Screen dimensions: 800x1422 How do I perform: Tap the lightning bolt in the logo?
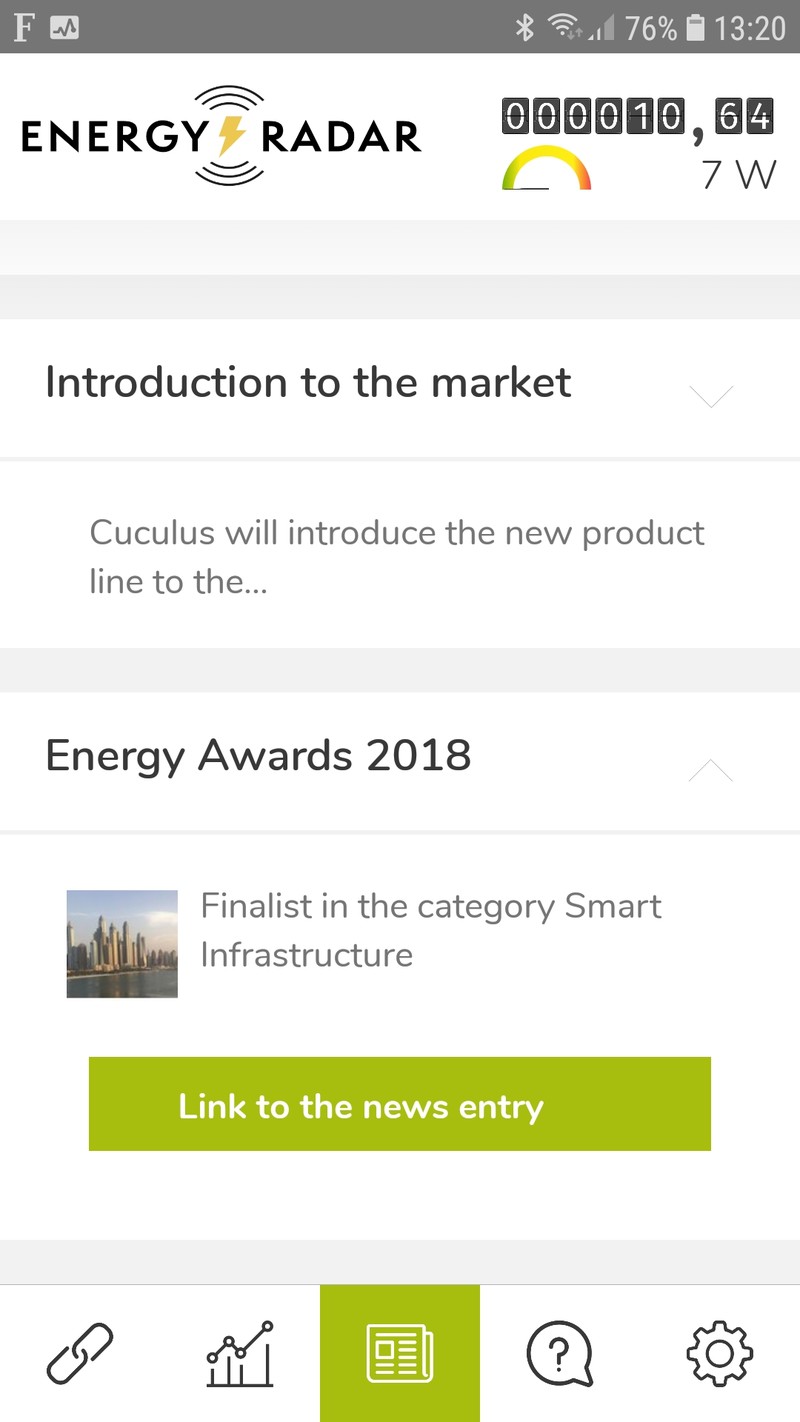[x=230, y=136]
